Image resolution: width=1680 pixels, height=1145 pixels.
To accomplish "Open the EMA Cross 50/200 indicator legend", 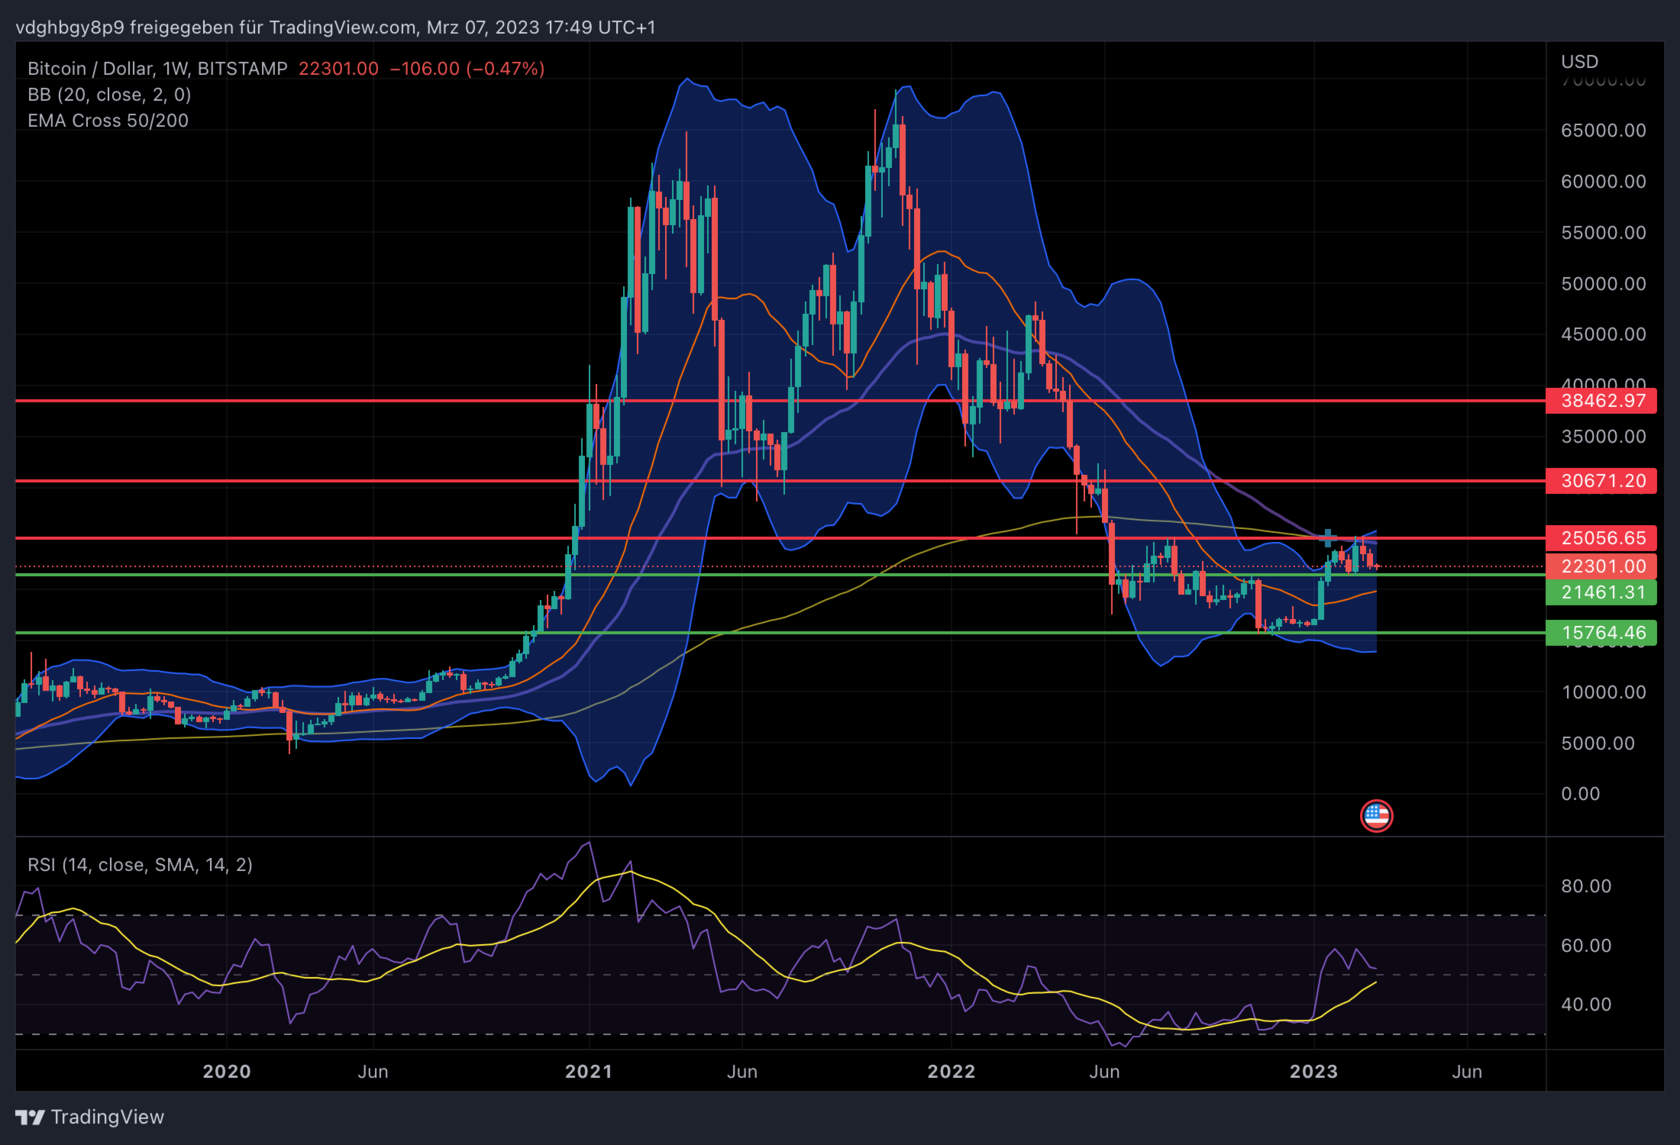I will [x=108, y=121].
